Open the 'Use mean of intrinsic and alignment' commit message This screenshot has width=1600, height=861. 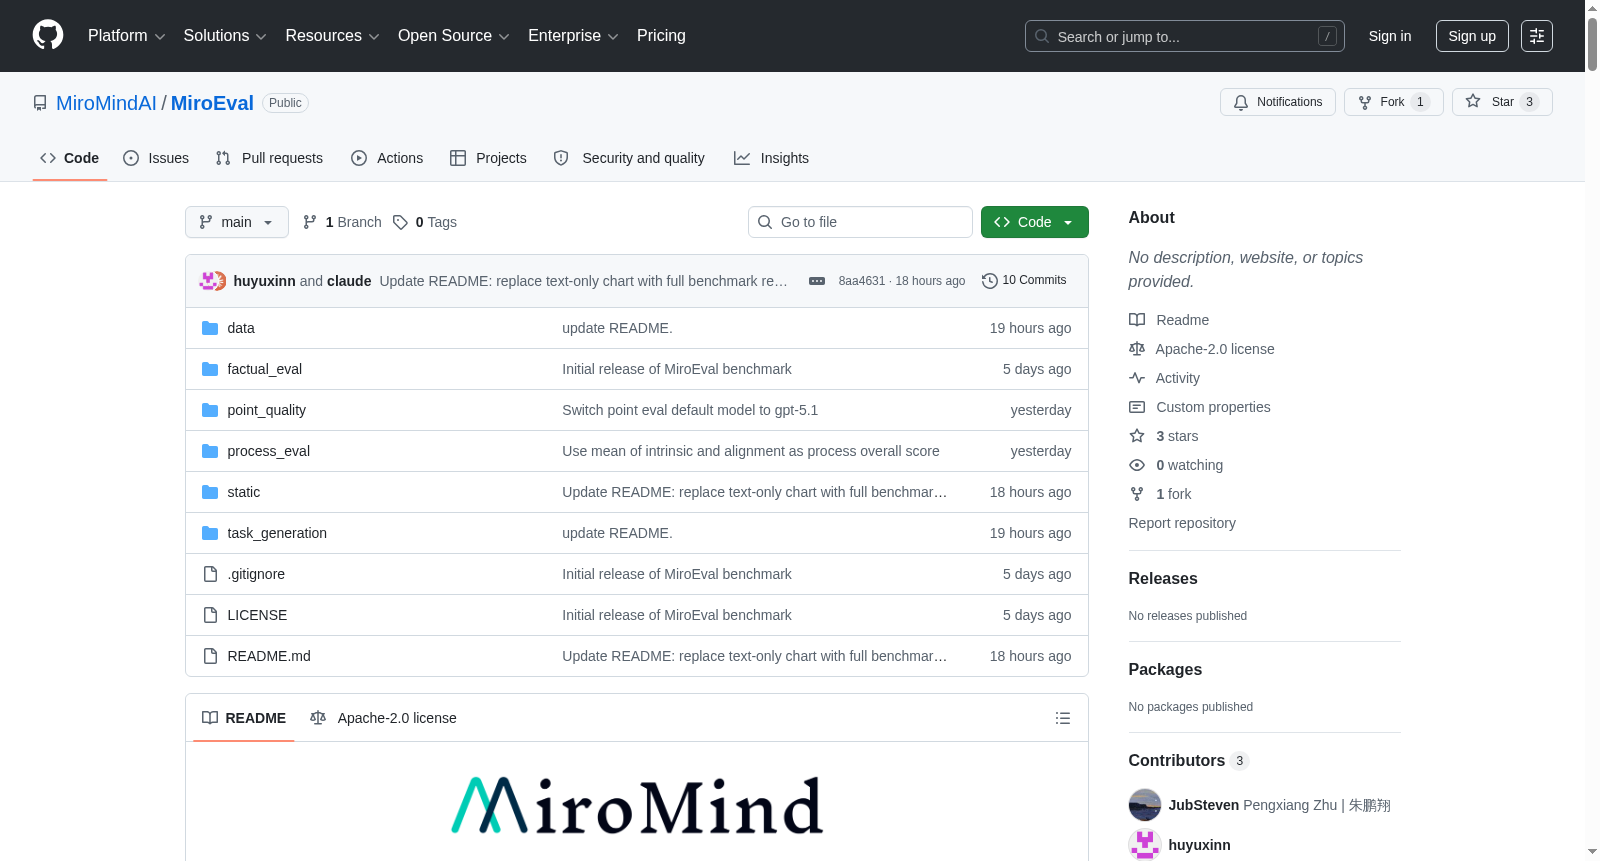click(x=751, y=451)
